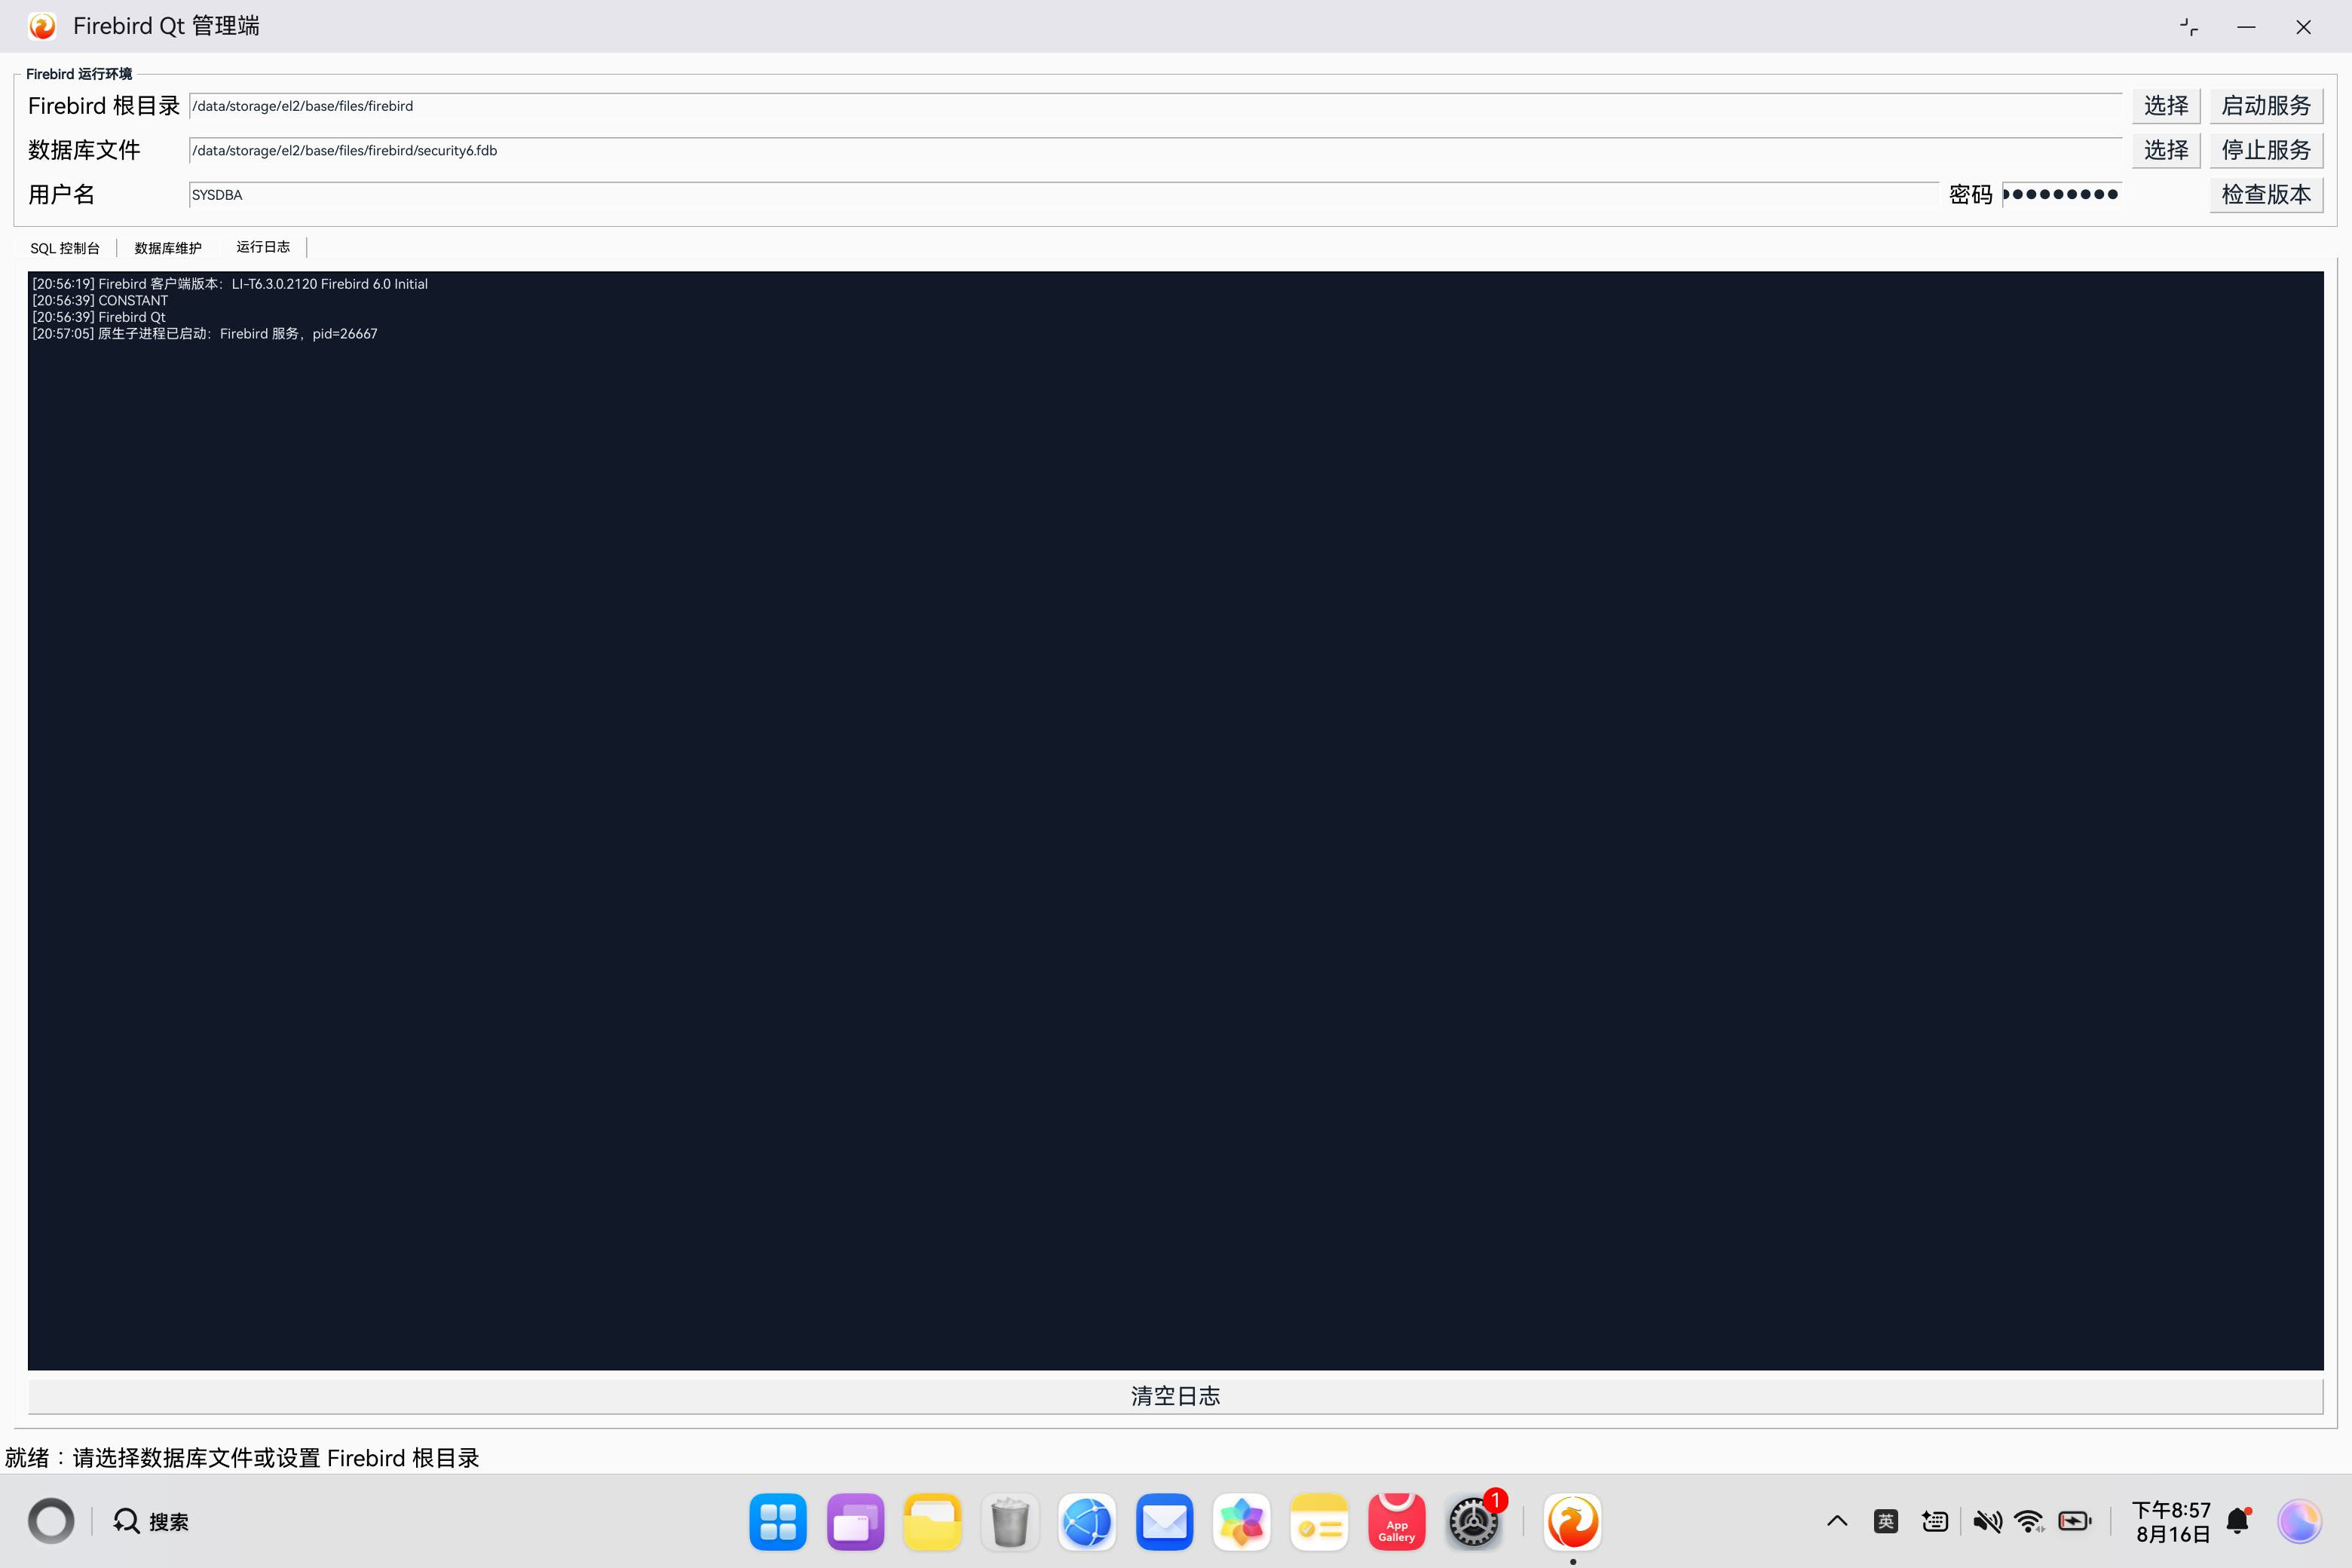Open the taskbar search (搜索)
The height and width of the screenshot is (1568, 2352).
(151, 1522)
